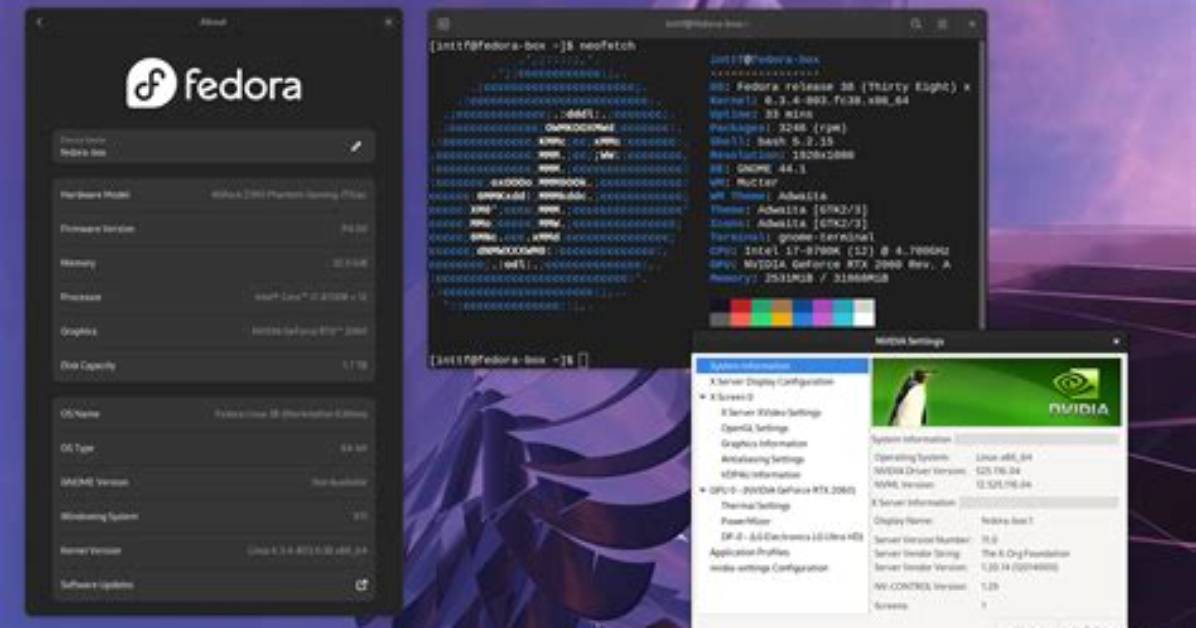Click the Fedora logo in About window
Screen dimensions: 1196x628
coord(214,83)
